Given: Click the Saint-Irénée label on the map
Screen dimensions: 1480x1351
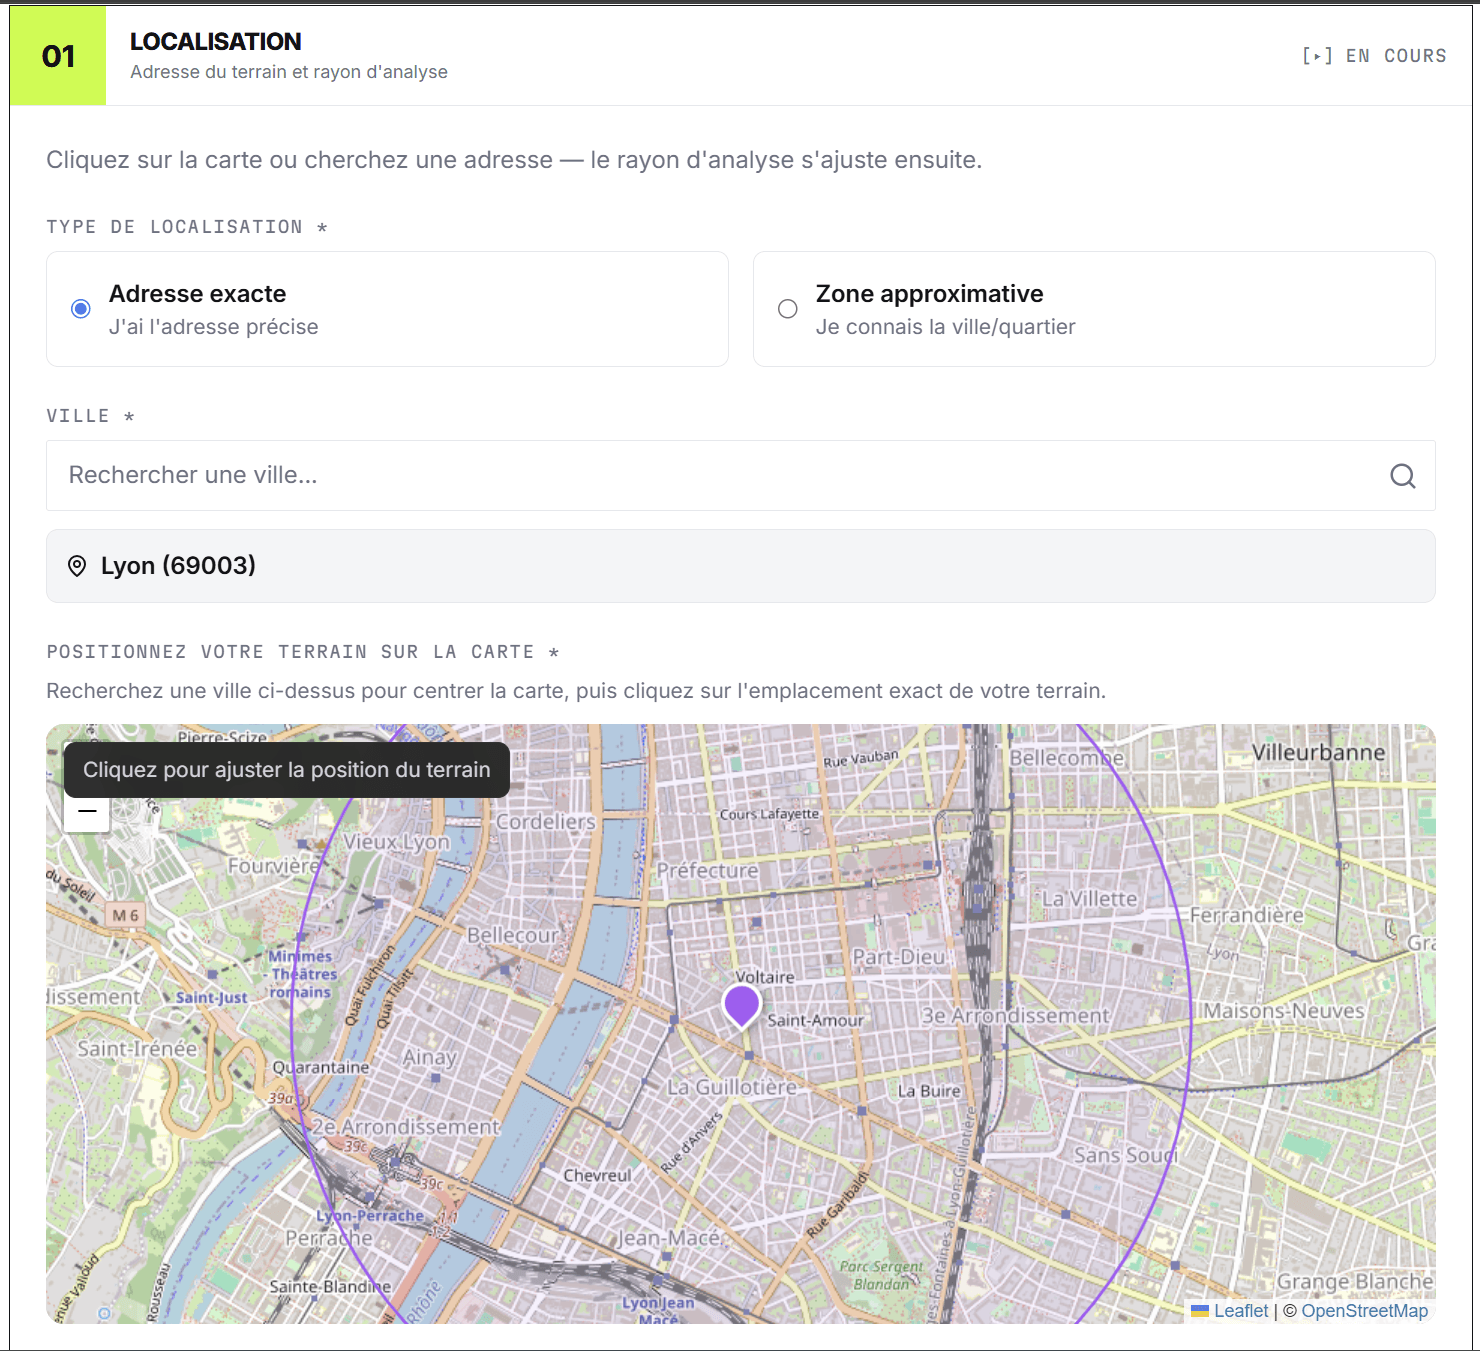Looking at the screenshot, I should tap(137, 1049).
